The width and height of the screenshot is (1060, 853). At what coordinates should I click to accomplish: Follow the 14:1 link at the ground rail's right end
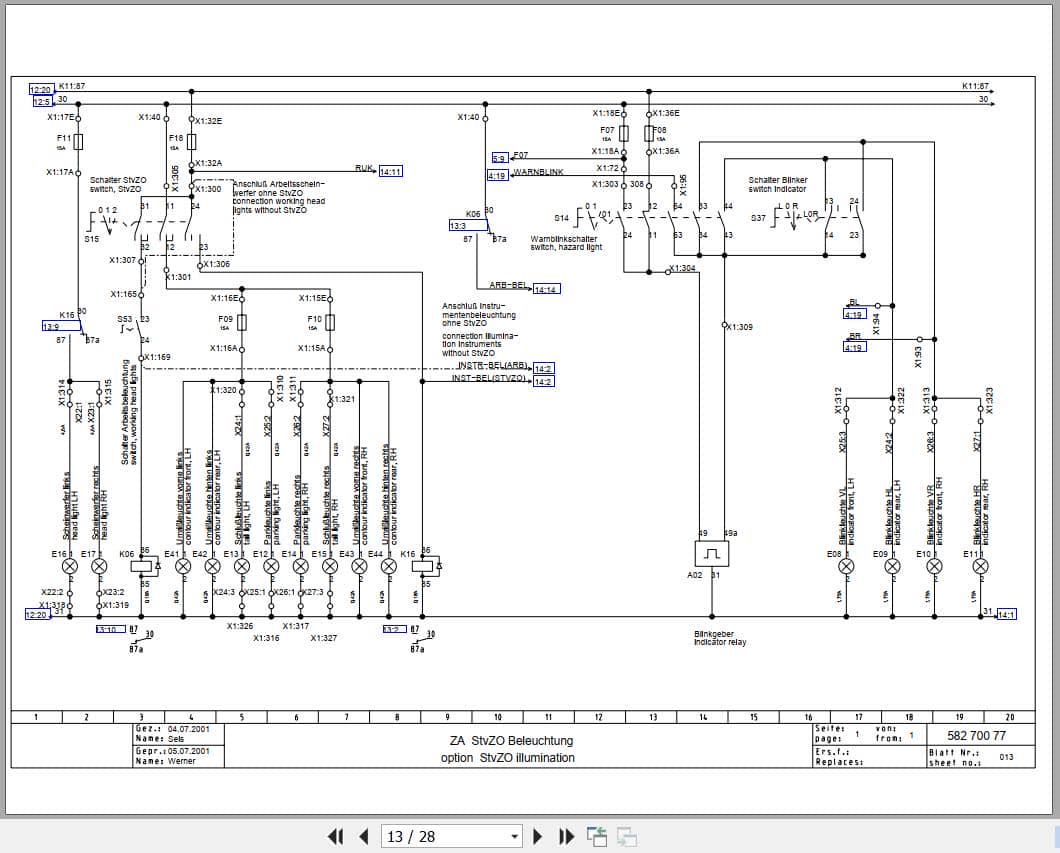[x=1006, y=614]
